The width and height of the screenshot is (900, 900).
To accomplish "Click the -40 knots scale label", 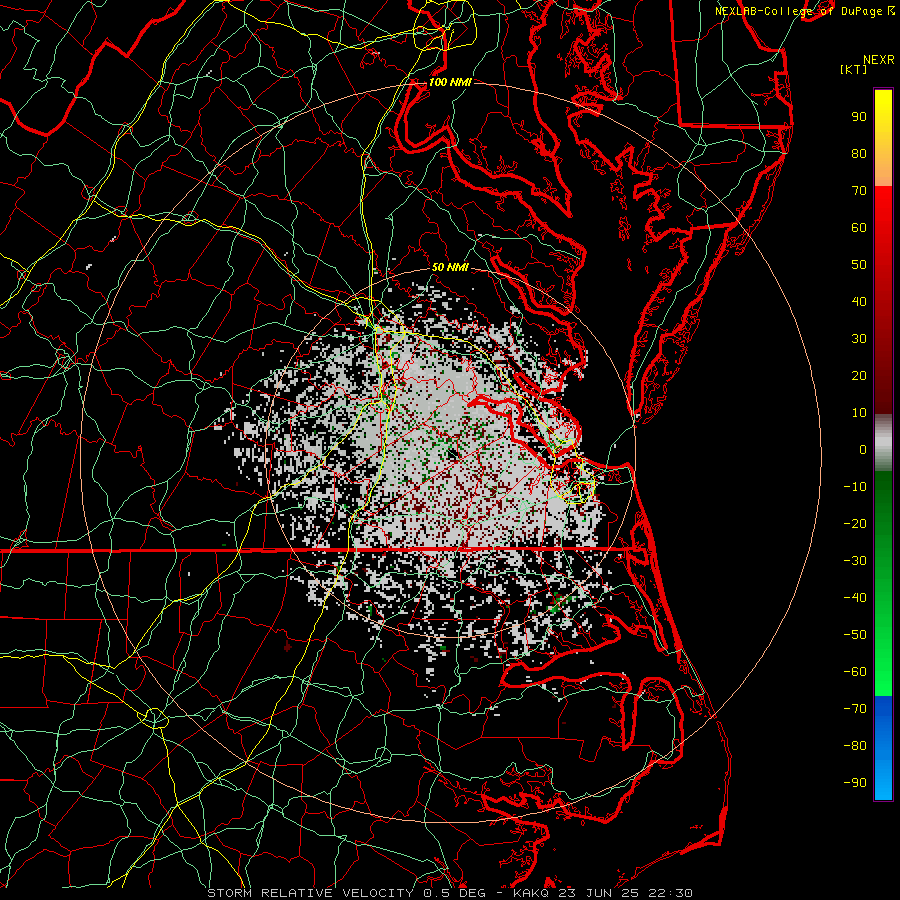I will (855, 598).
